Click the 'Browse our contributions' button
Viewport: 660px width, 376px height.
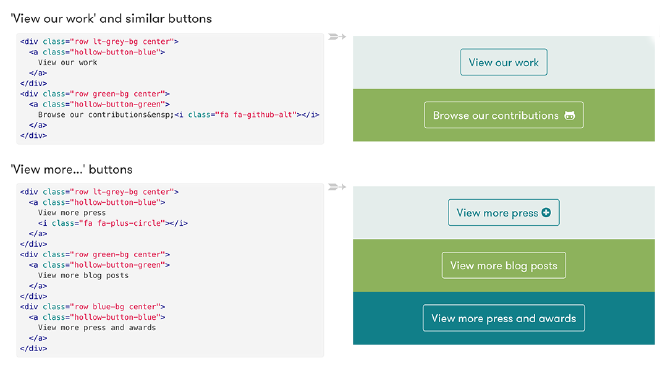point(503,115)
